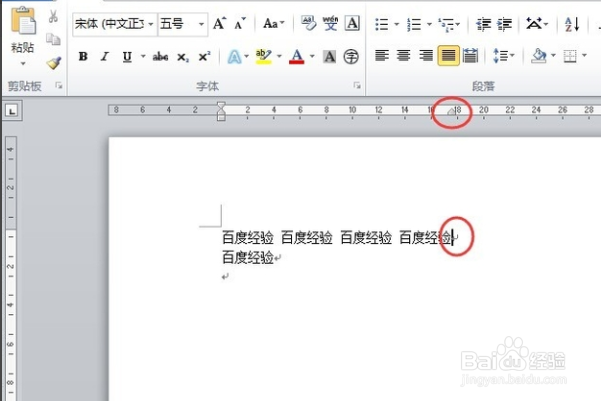The height and width of the screenshot is (401, 601).
Task: Open the font size dropdown
Action: pyautogui.click(x=201, y=24)
